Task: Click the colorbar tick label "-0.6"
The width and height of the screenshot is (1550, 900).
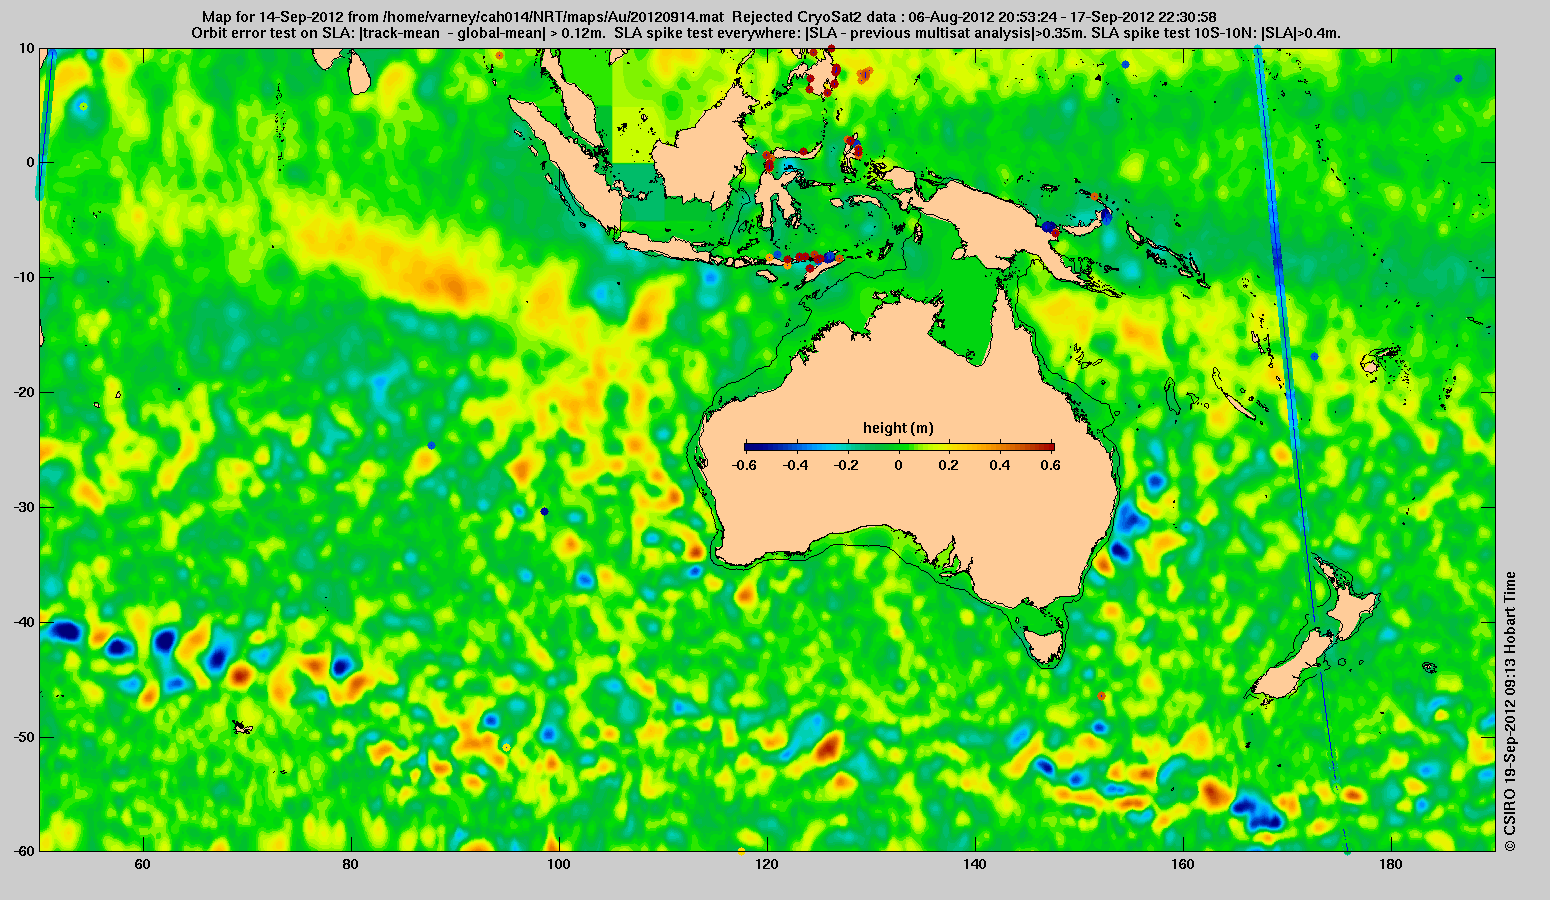Action: 744,465
